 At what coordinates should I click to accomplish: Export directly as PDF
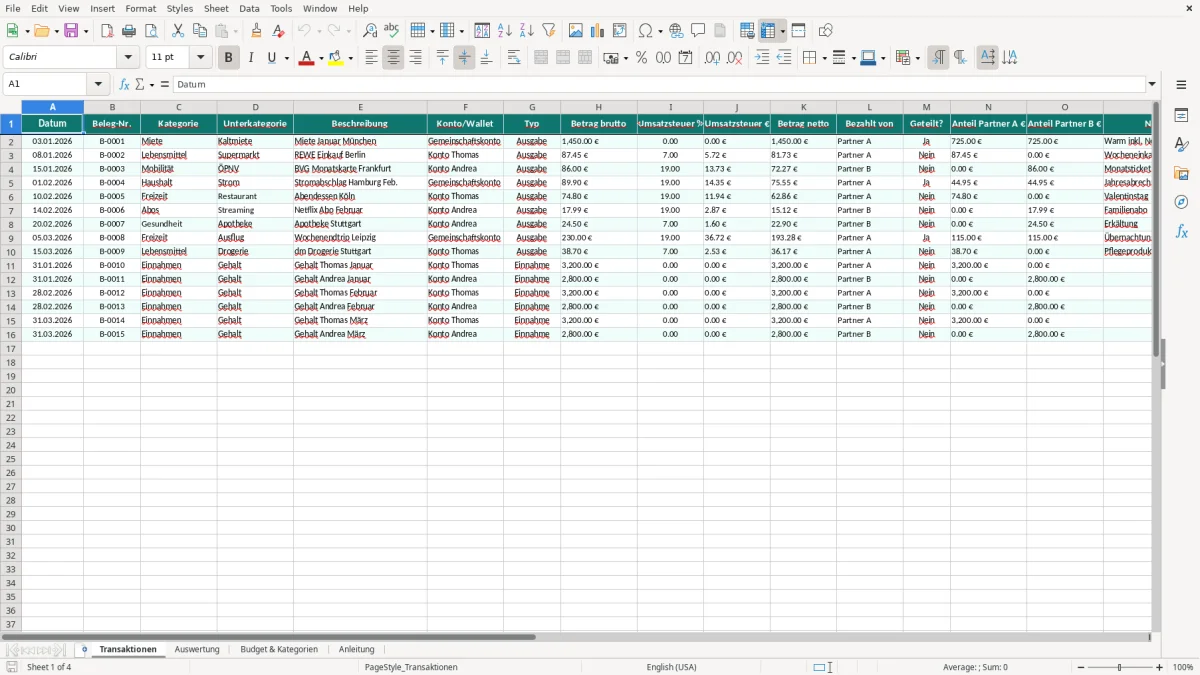(107, 31)
